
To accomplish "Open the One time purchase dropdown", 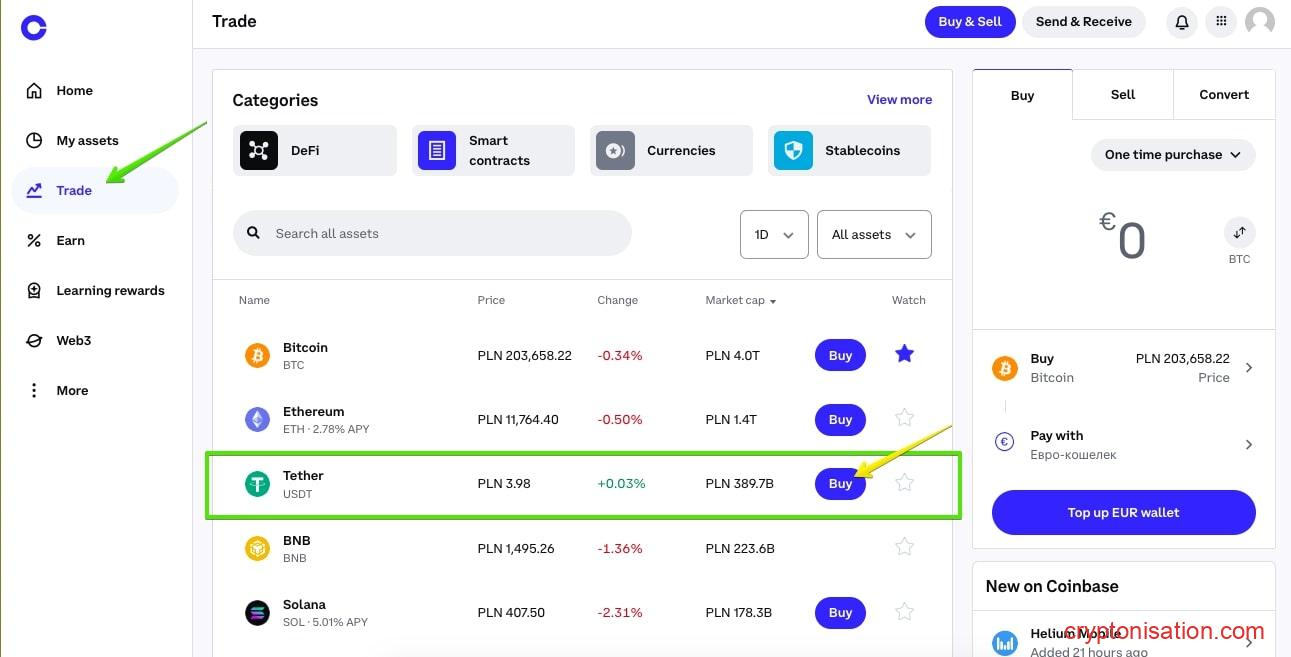I will 1172,154.
